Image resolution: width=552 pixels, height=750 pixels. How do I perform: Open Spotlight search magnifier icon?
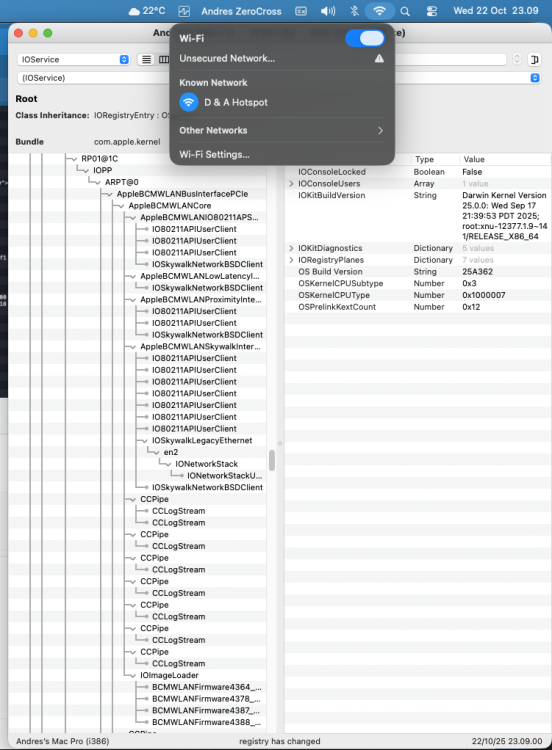pos(405,11)
